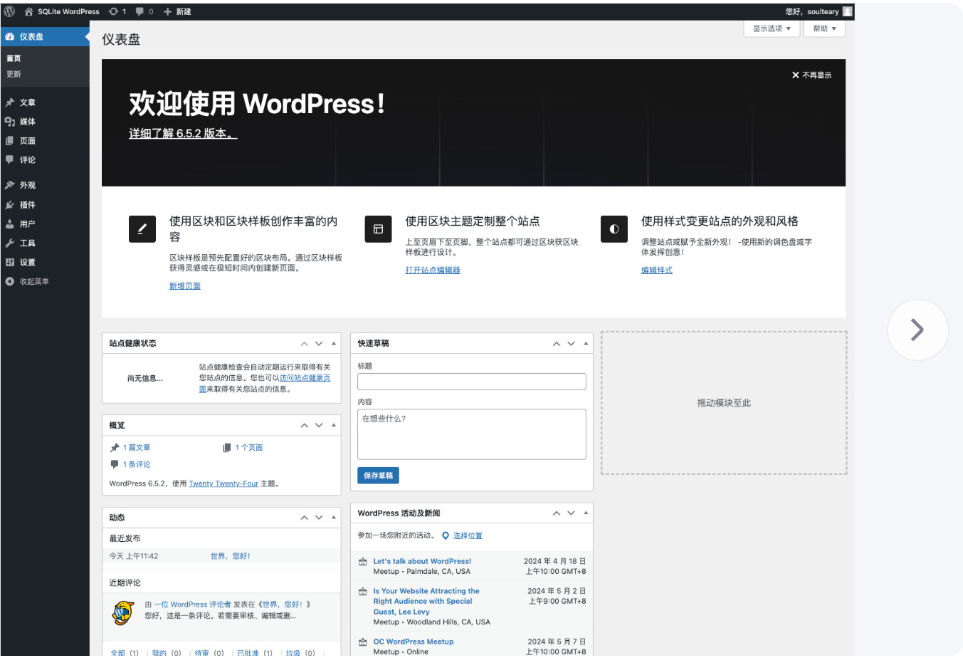963x656 pixels.
Task: Move the WordPress 活动及新闻 widget up
Action: [x=556, y=513]
